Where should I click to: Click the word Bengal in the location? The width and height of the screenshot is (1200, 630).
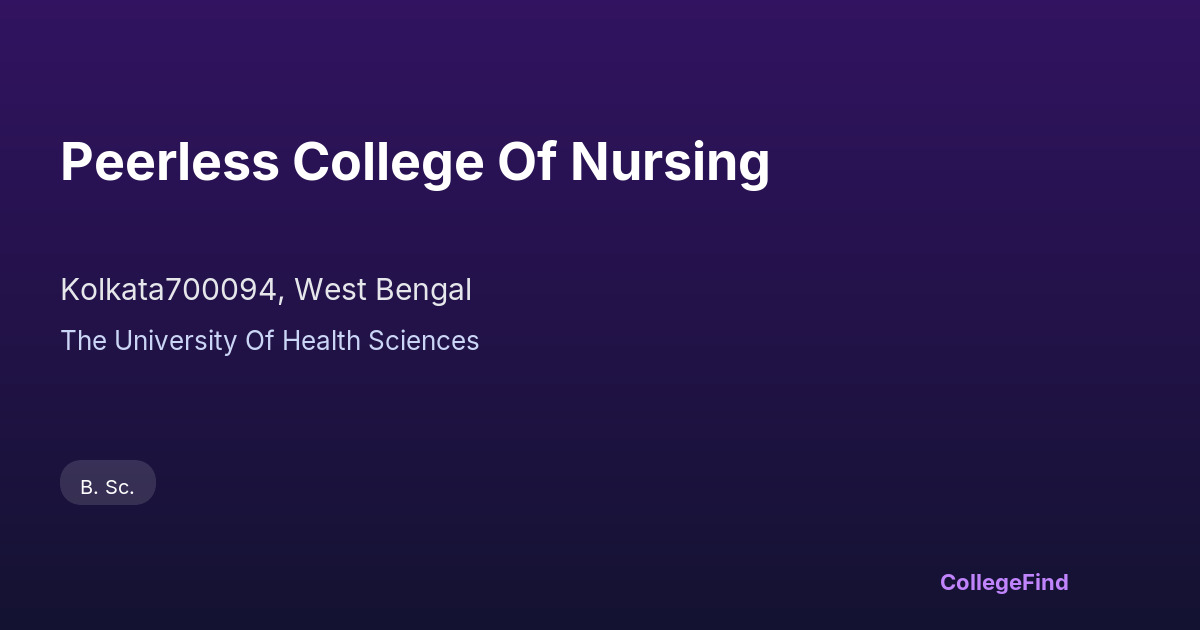[x=425, y=290]
